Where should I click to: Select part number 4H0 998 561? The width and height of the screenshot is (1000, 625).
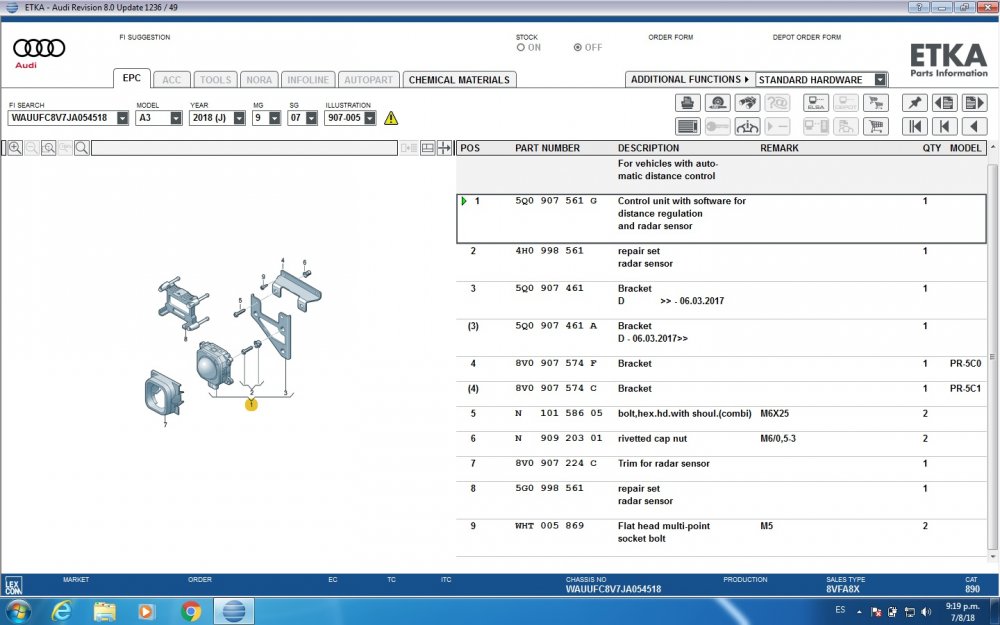[x=549, y=251]
